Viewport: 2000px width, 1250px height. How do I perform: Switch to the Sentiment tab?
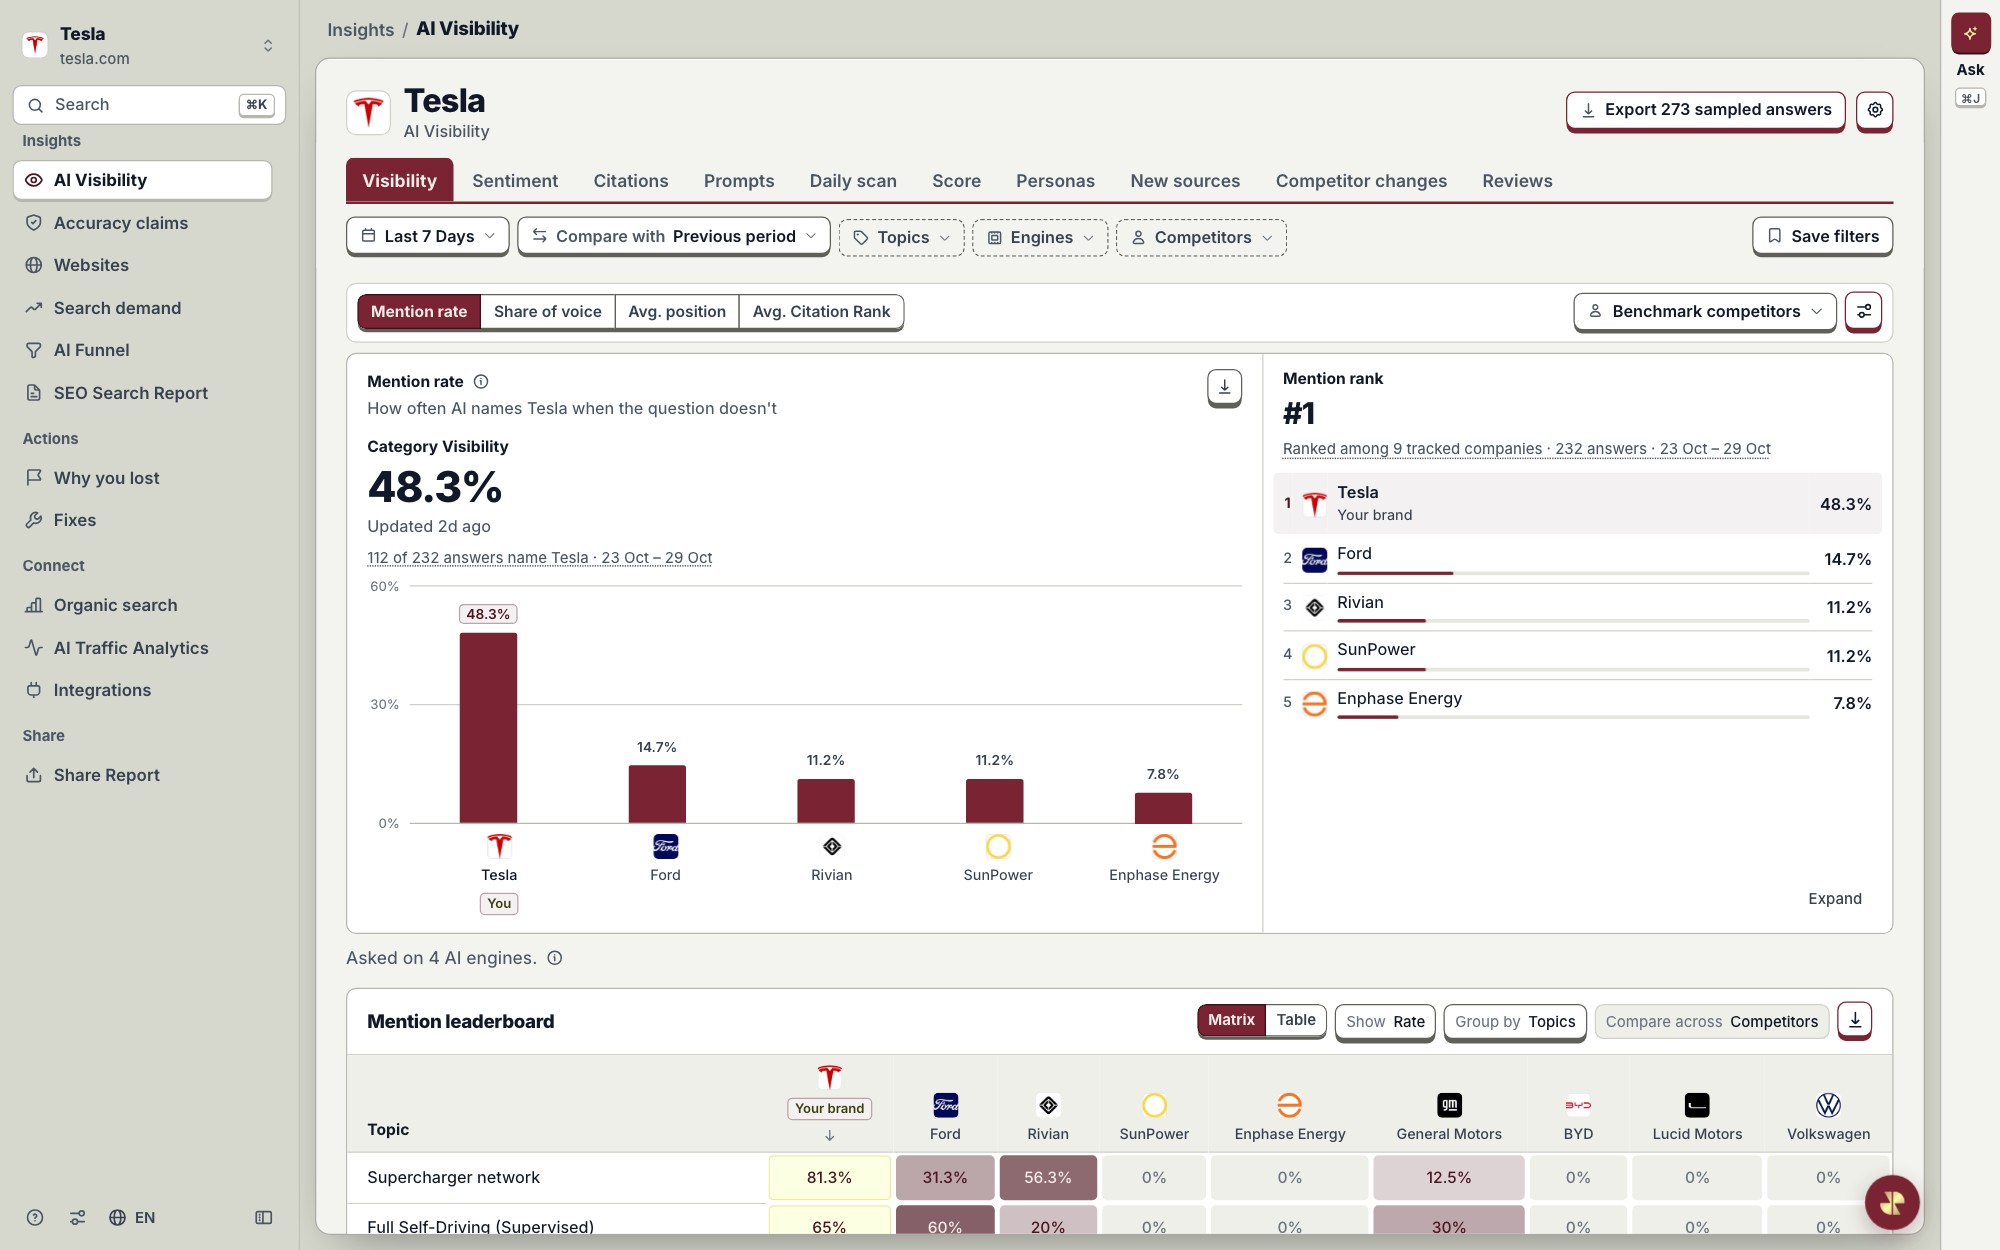point(515,181)
